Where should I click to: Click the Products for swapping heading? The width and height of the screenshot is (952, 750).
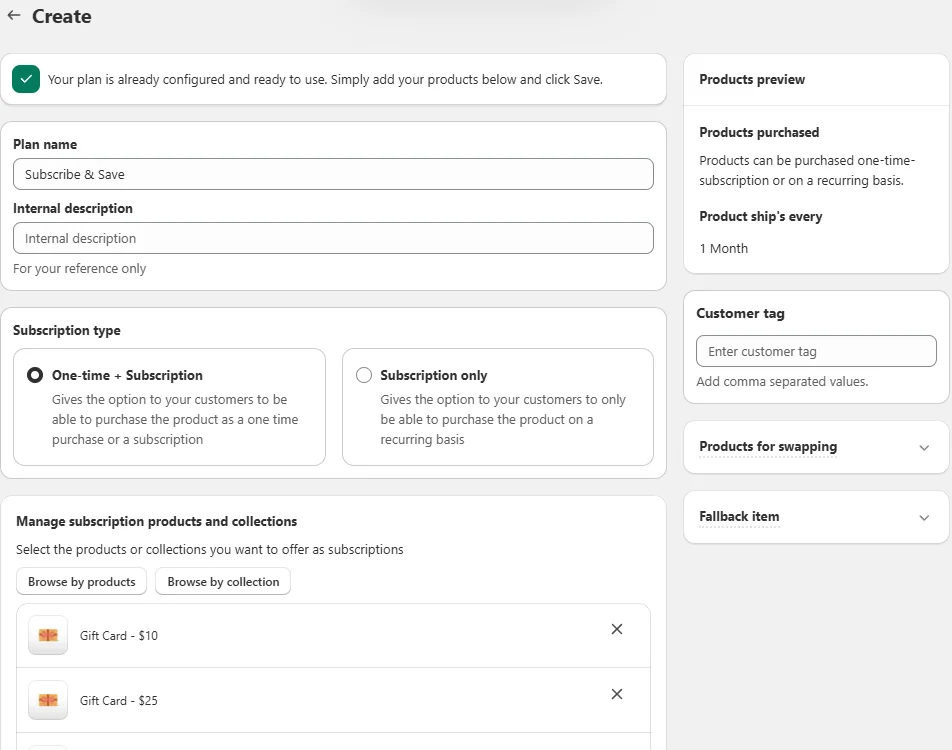pos(768,446)
